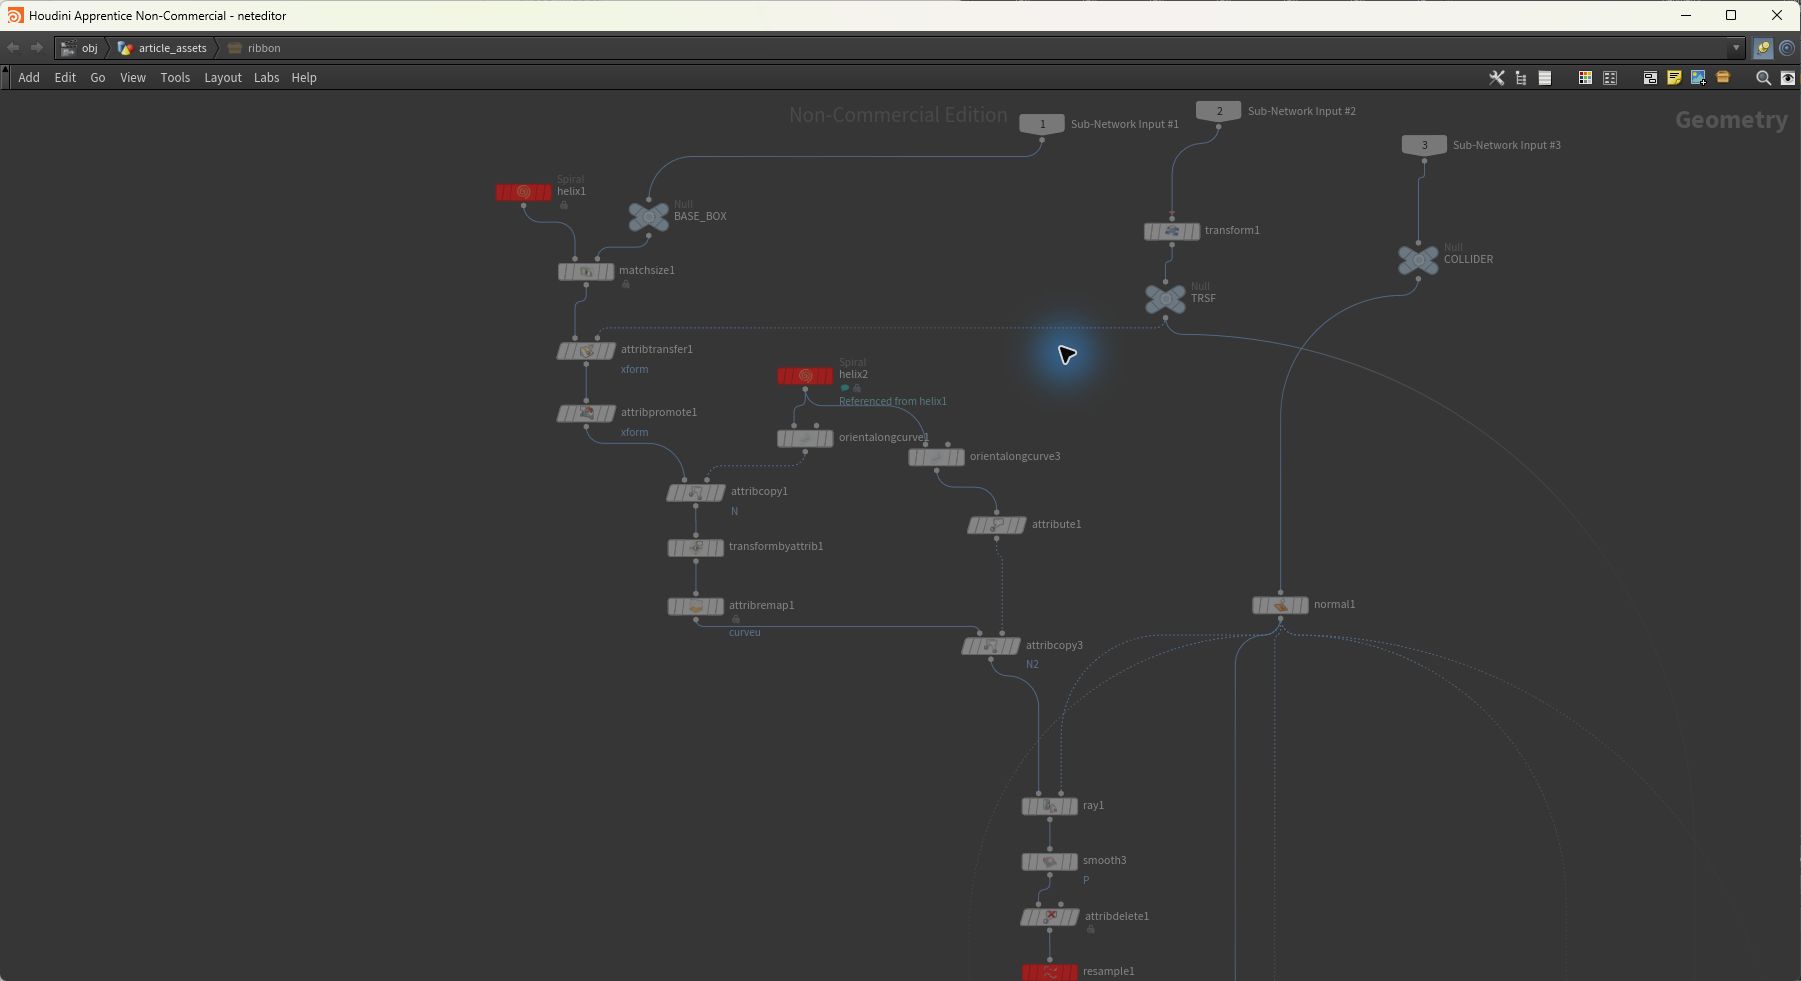Select the ray1 node
This screenshot has height=981, width=1801.
coord(1049,806)
